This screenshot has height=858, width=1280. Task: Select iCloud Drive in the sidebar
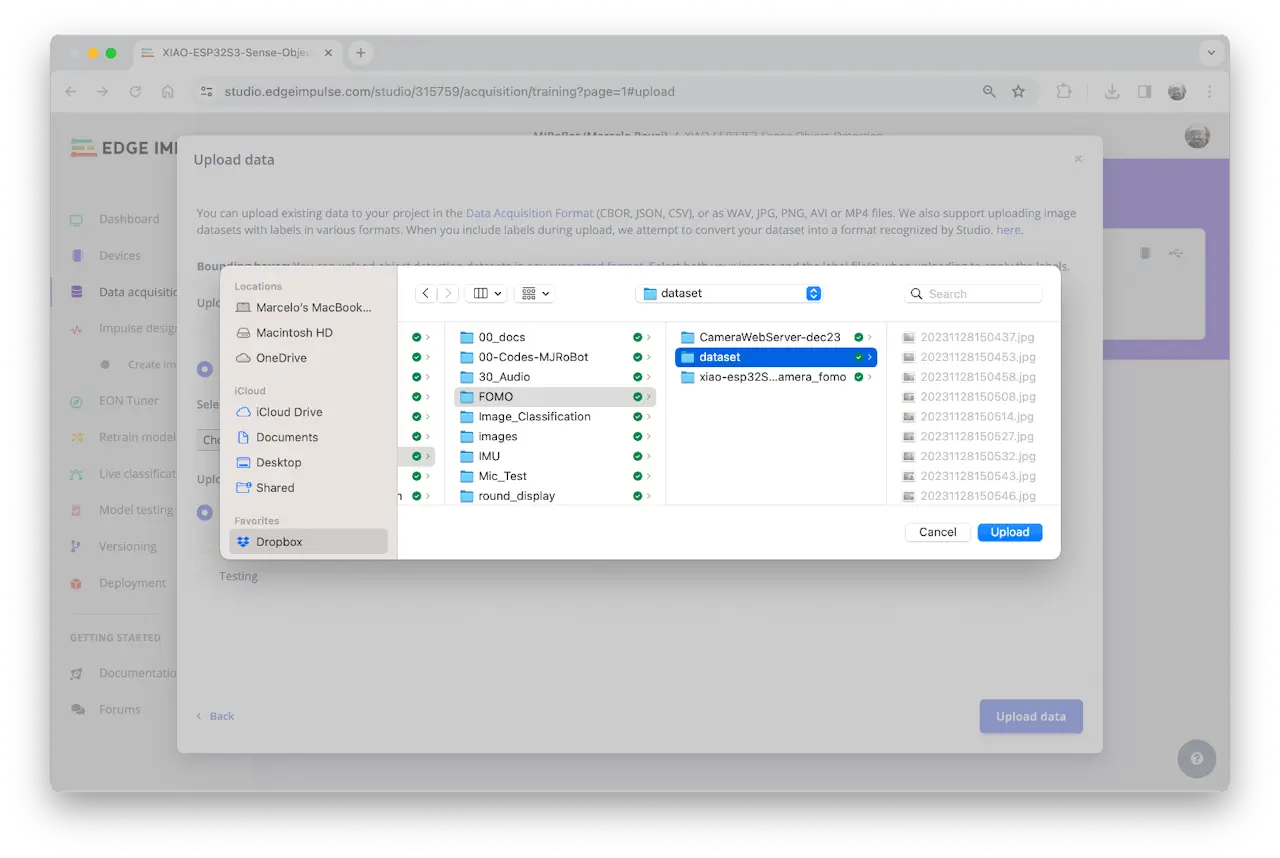coord(289,412)
